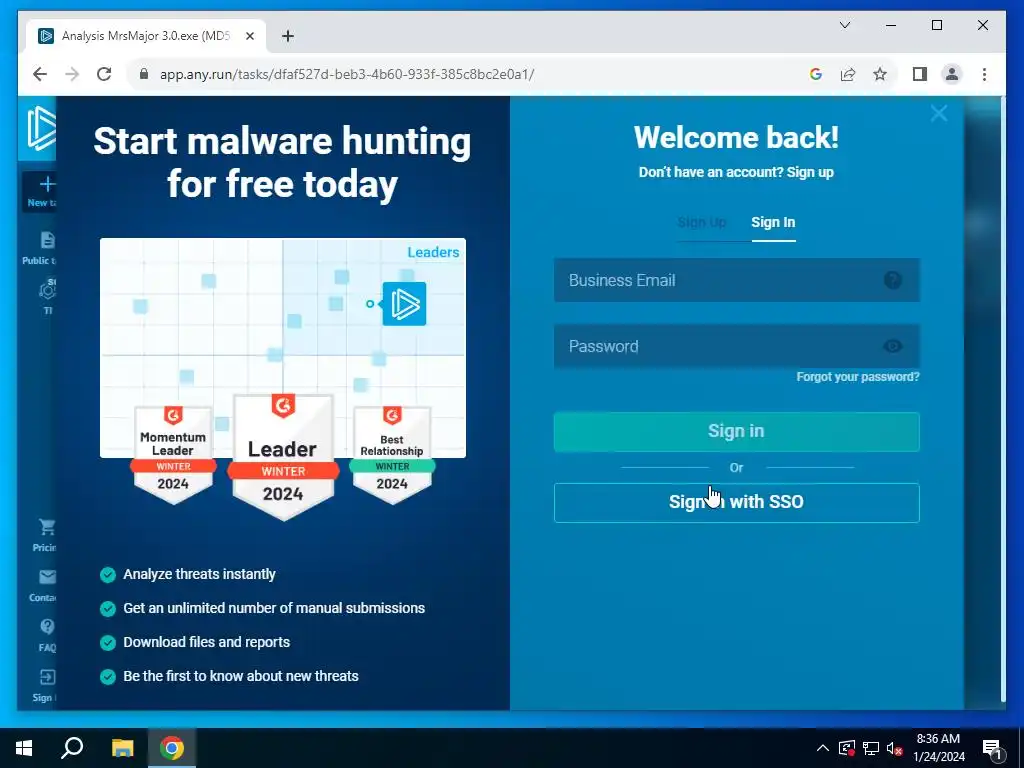The height and width of the screenshot is (768, 1024).
Task: Click the padlock site info icon
Action: click(x=144, y=74)
